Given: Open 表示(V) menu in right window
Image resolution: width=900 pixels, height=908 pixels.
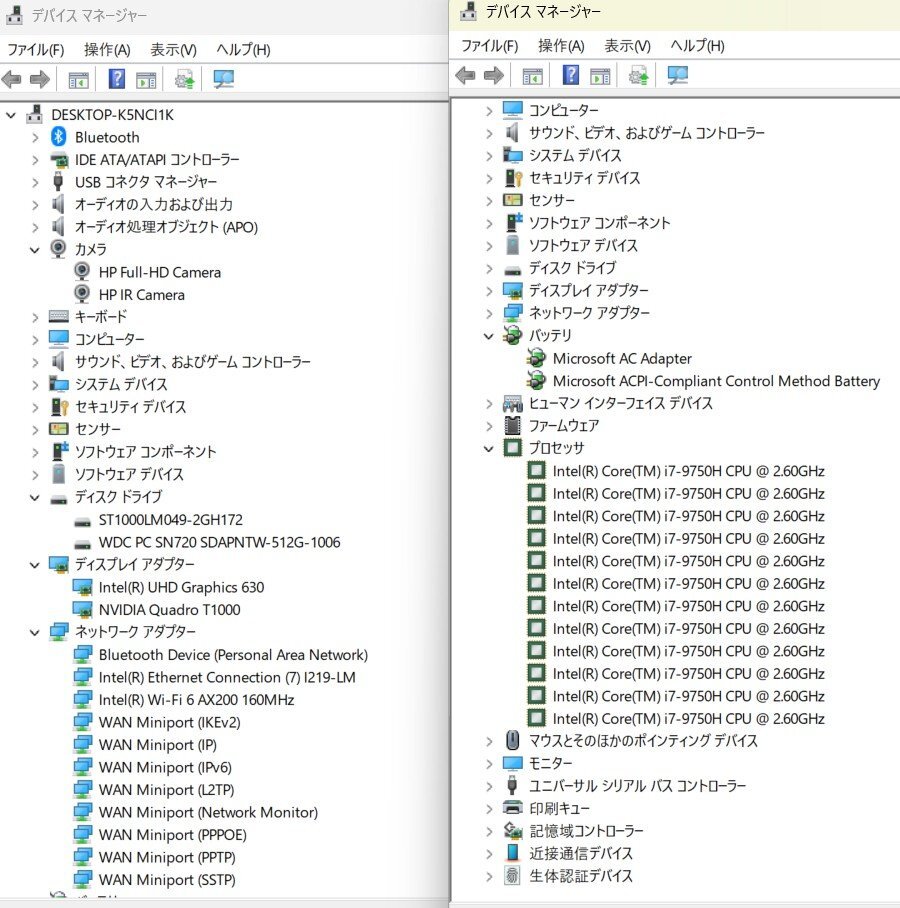Looking at the screenshot, I should pos(627,46).
